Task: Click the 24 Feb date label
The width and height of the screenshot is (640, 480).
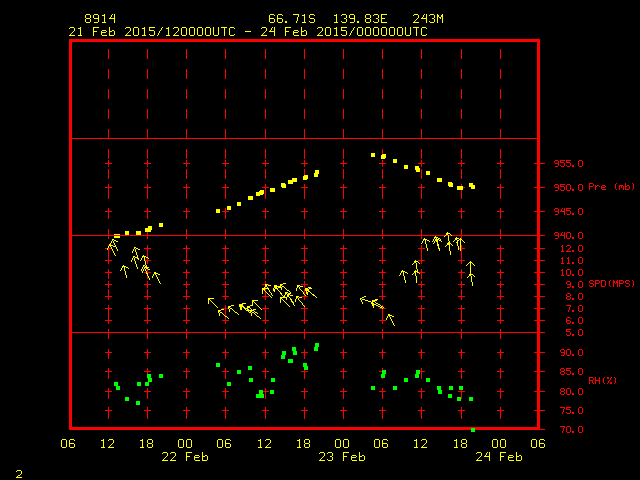Action: (x=498, y=457)
